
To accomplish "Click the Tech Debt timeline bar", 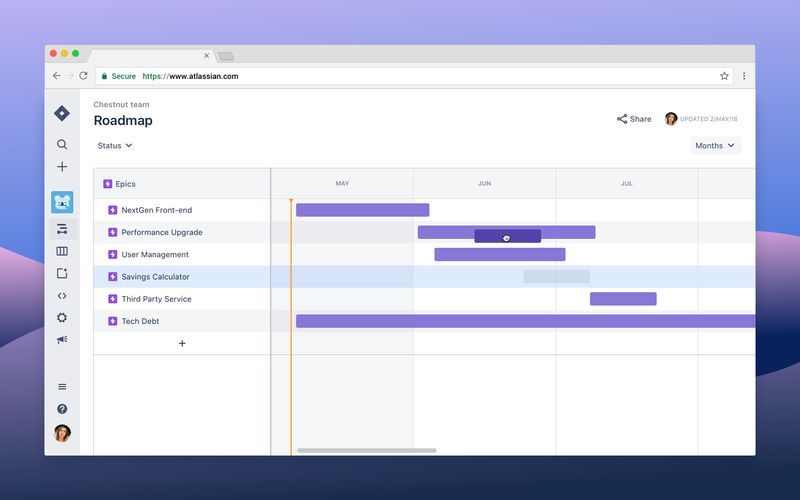I will pos(526,321).
